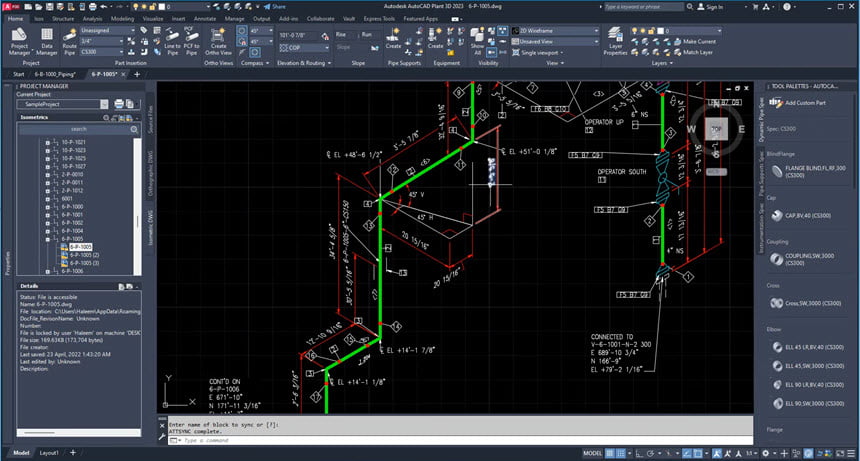Viewport: 860px width, 461px height.
Task: Open the 2D Wireframe visual style dropdown
Action: coord(555,31)
